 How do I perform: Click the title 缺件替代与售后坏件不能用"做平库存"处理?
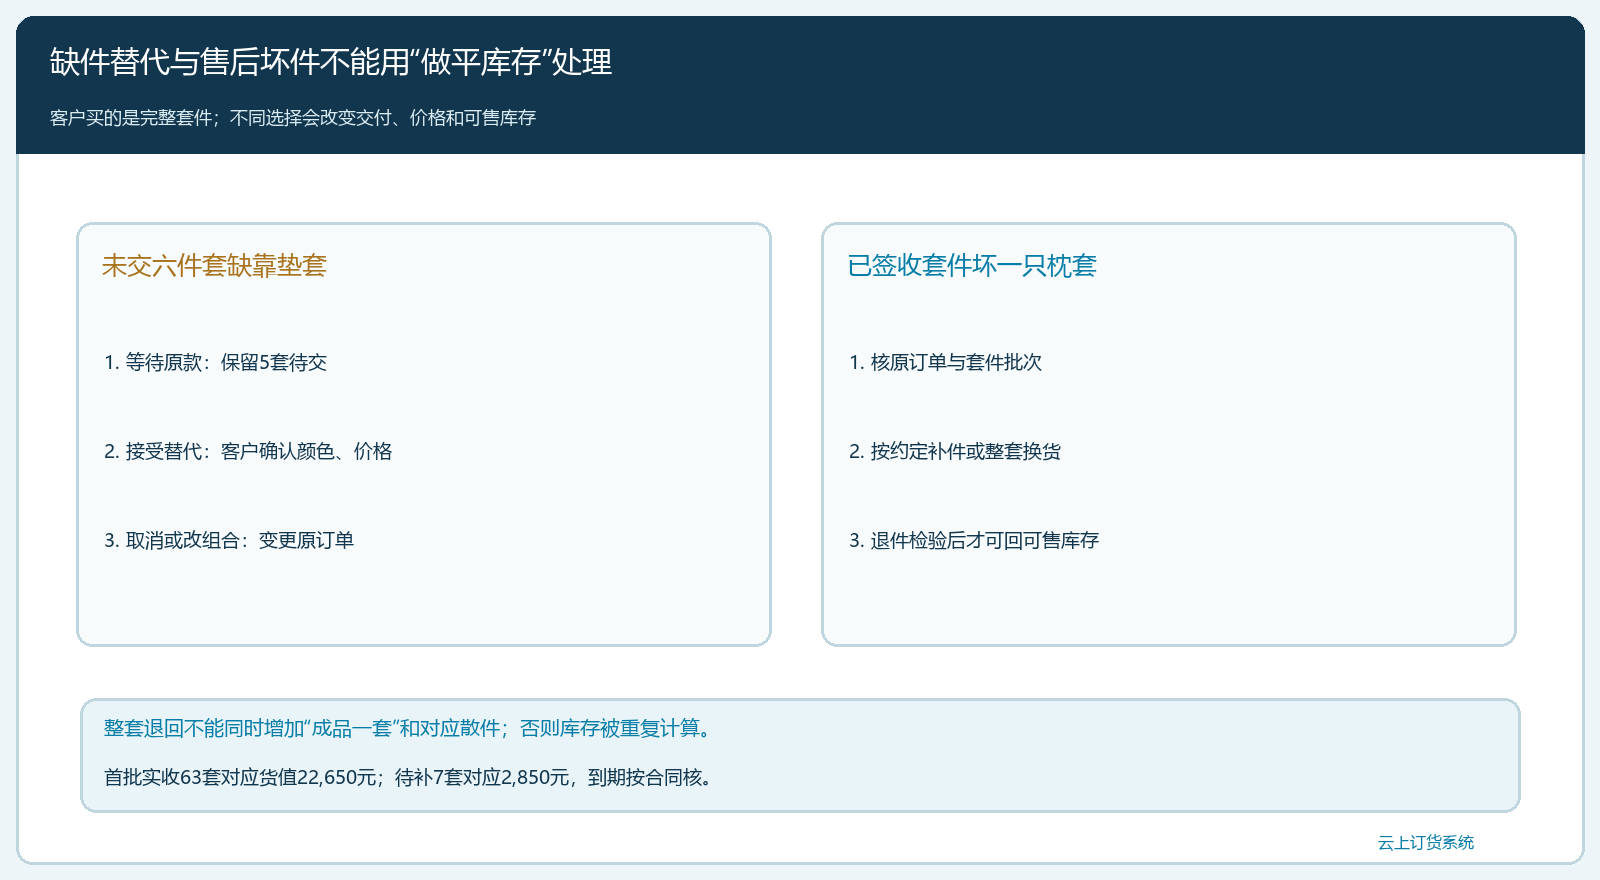pyautogui.click(x=331, y=62)
